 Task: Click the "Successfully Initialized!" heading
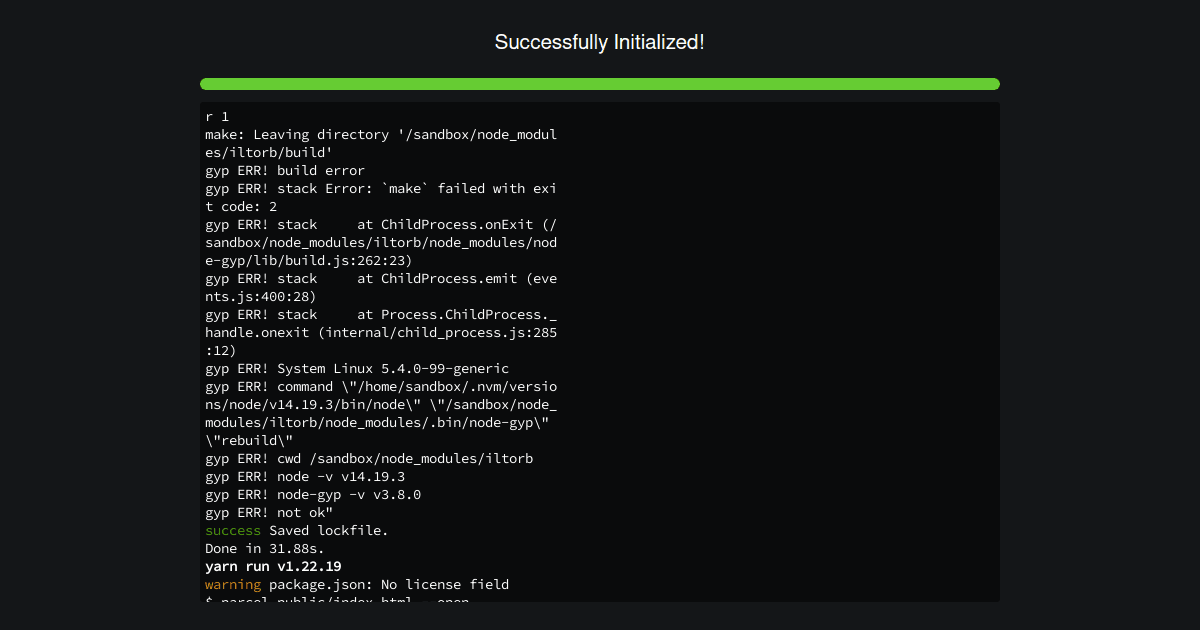[600, 42]
